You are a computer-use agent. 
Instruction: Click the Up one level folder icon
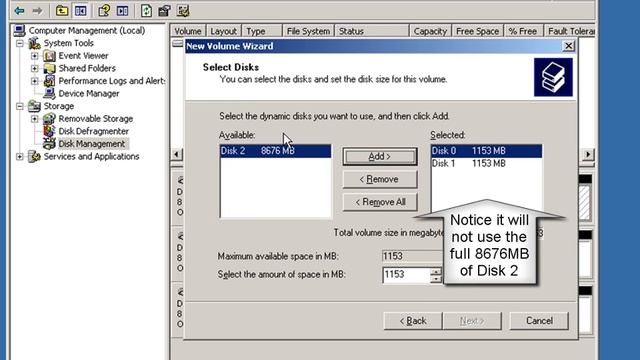coord(62,11)
